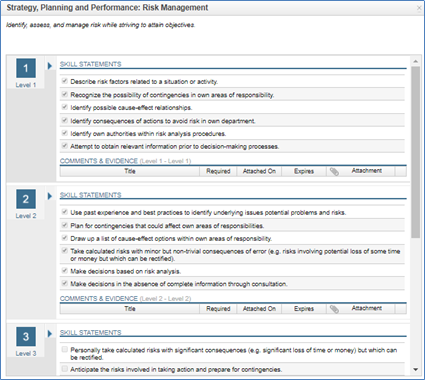The image size is (425, 380).
Task: Click the Level 2 number badge
Action: point(26,199)
